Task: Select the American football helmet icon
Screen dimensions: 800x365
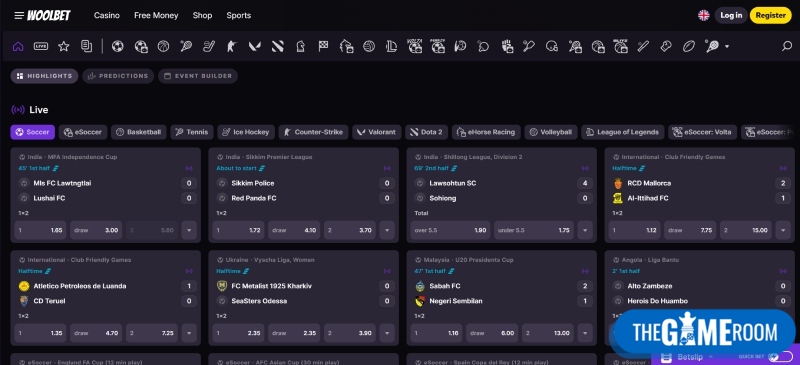Action: (x=552, y=46)
